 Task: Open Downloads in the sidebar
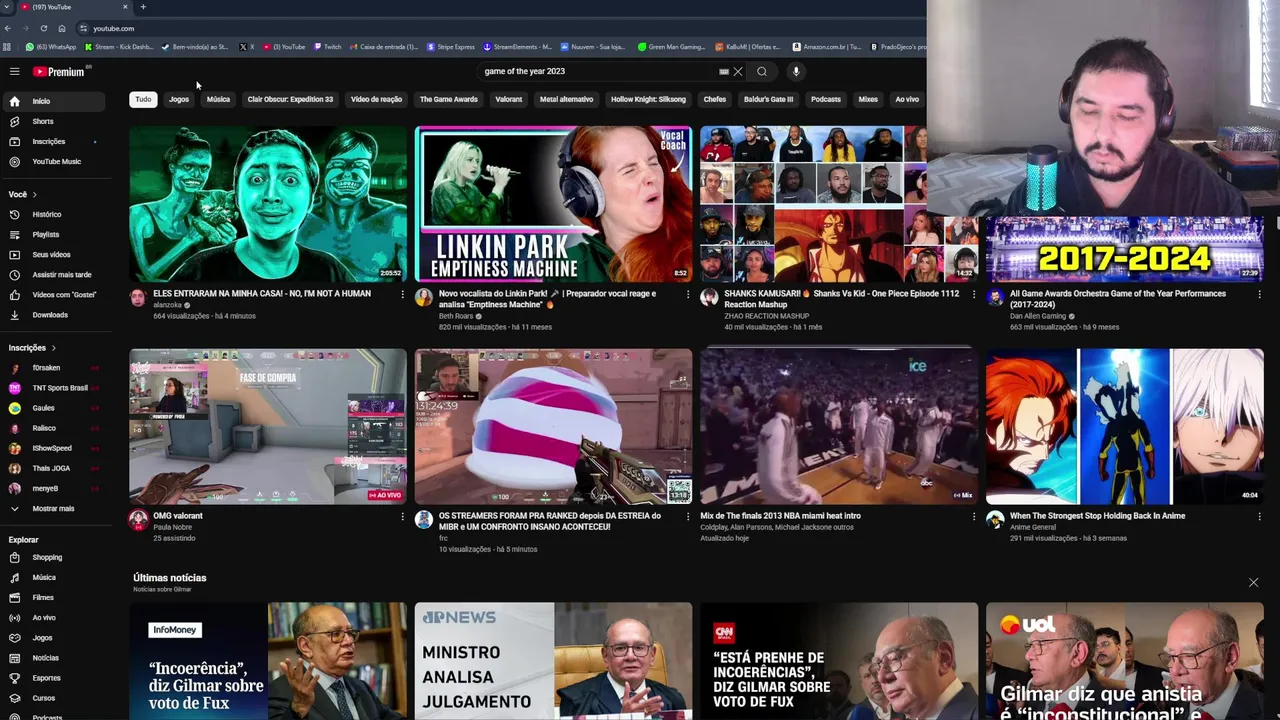(53, 314)
